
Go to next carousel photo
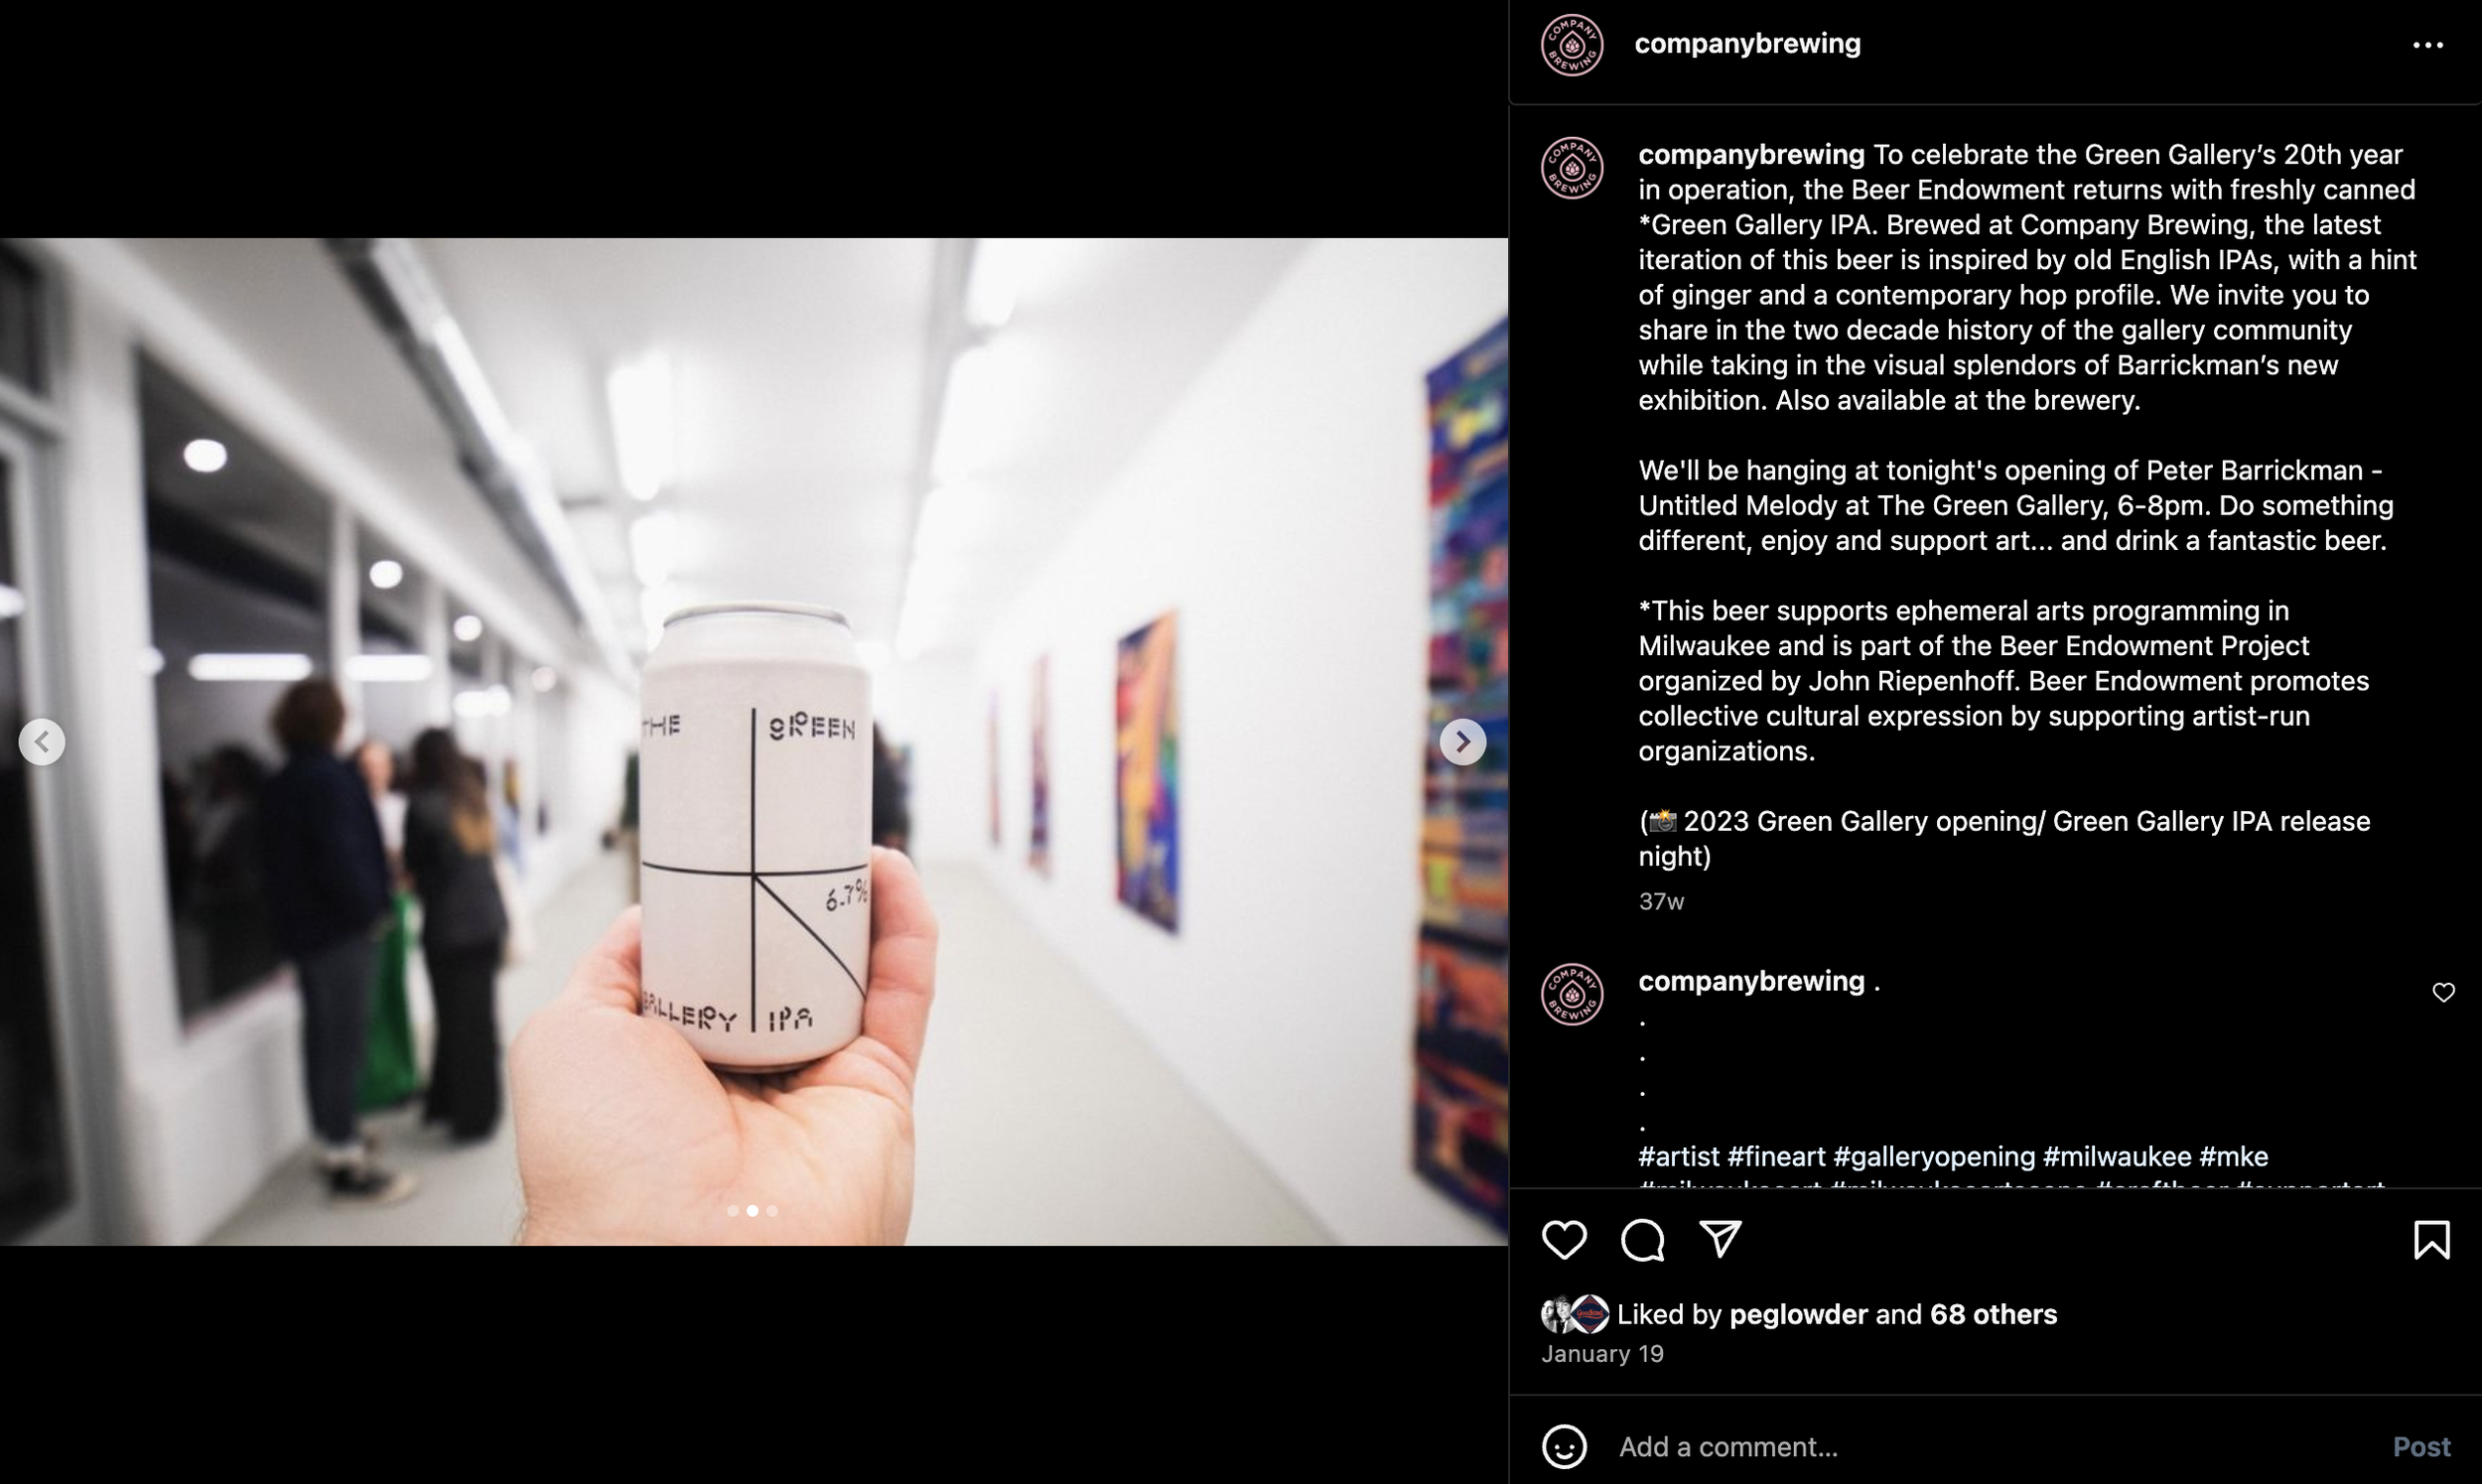pyautogui.click(x=1462, y=742)
